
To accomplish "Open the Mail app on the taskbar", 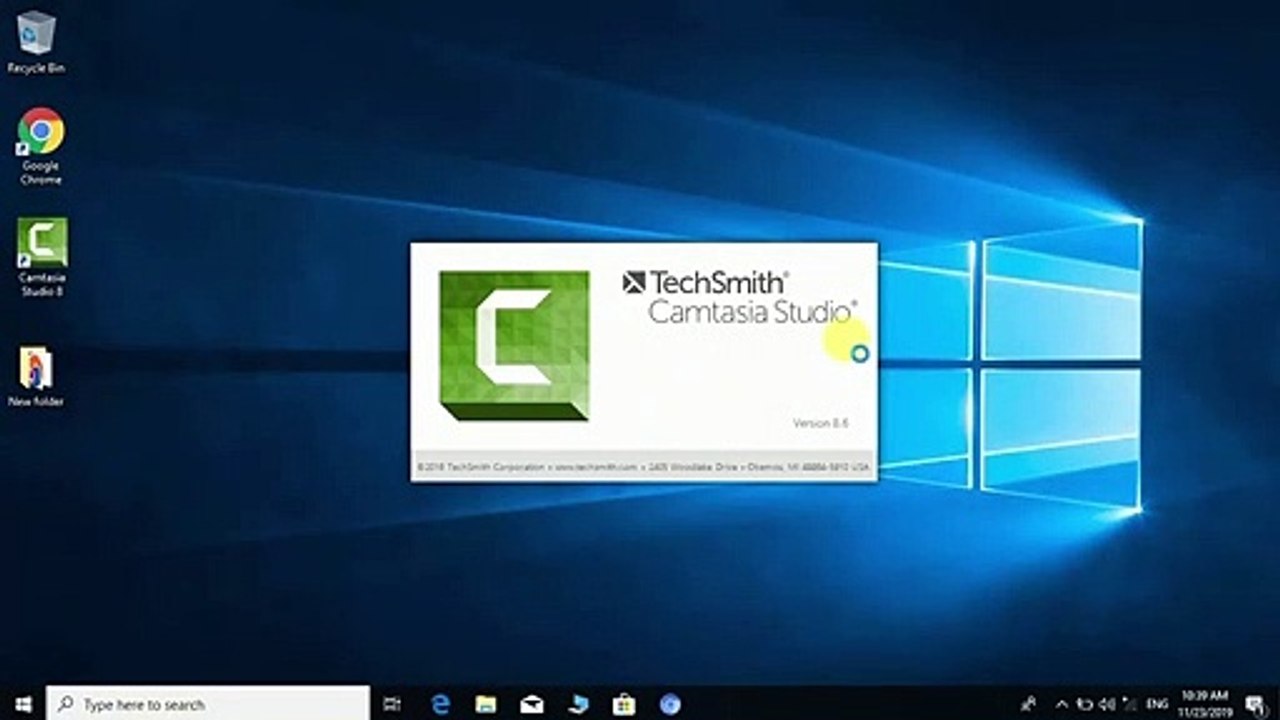I will pyautogui.click(x=532, y=704).
